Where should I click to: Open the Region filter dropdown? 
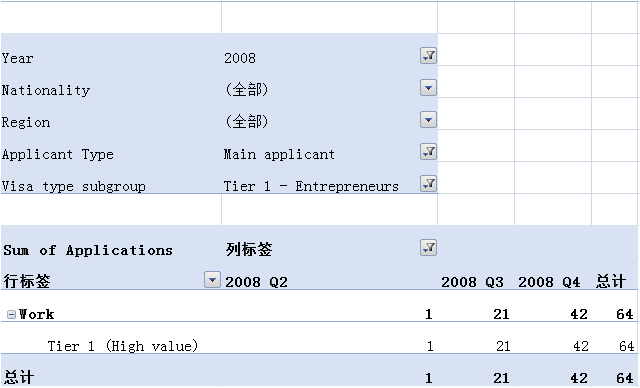pyautogui.click(x=428, y=120)
